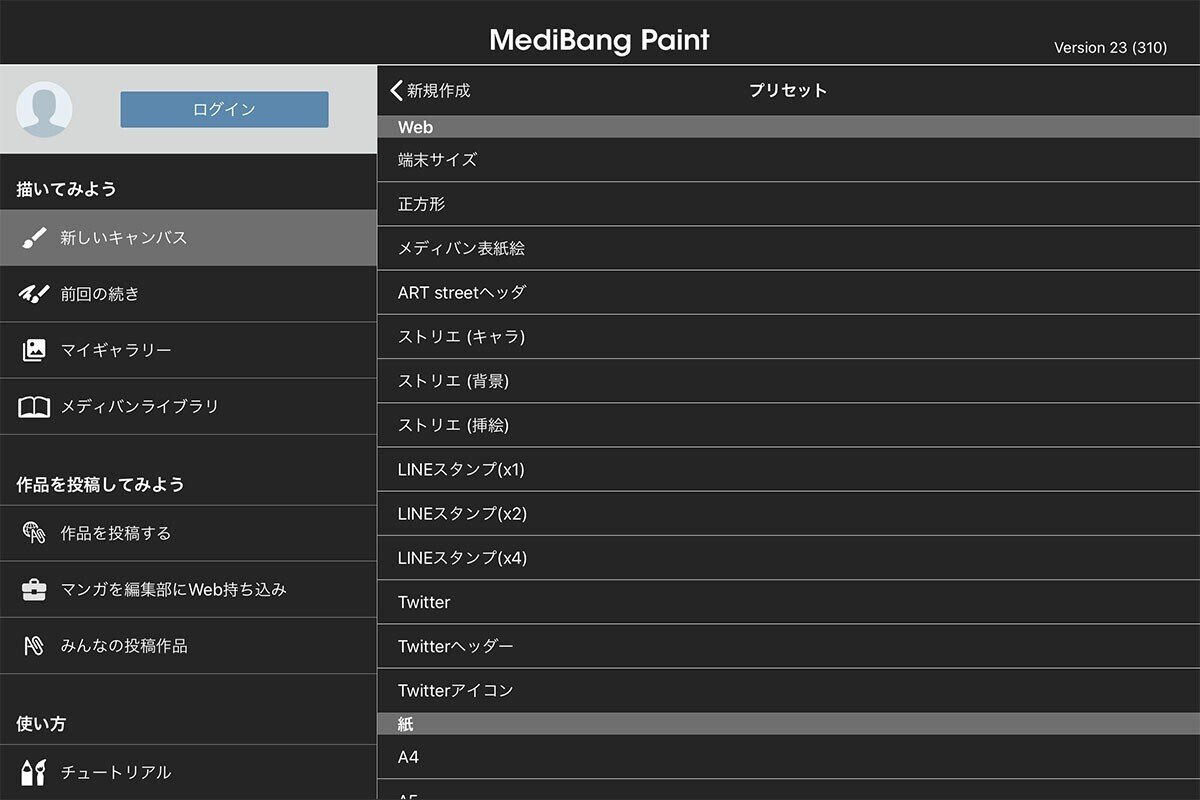Click the paperclip icon for みんなの投稿作品
The width and height of the screenshot is (1200, 800).
[x=34, y=645]
